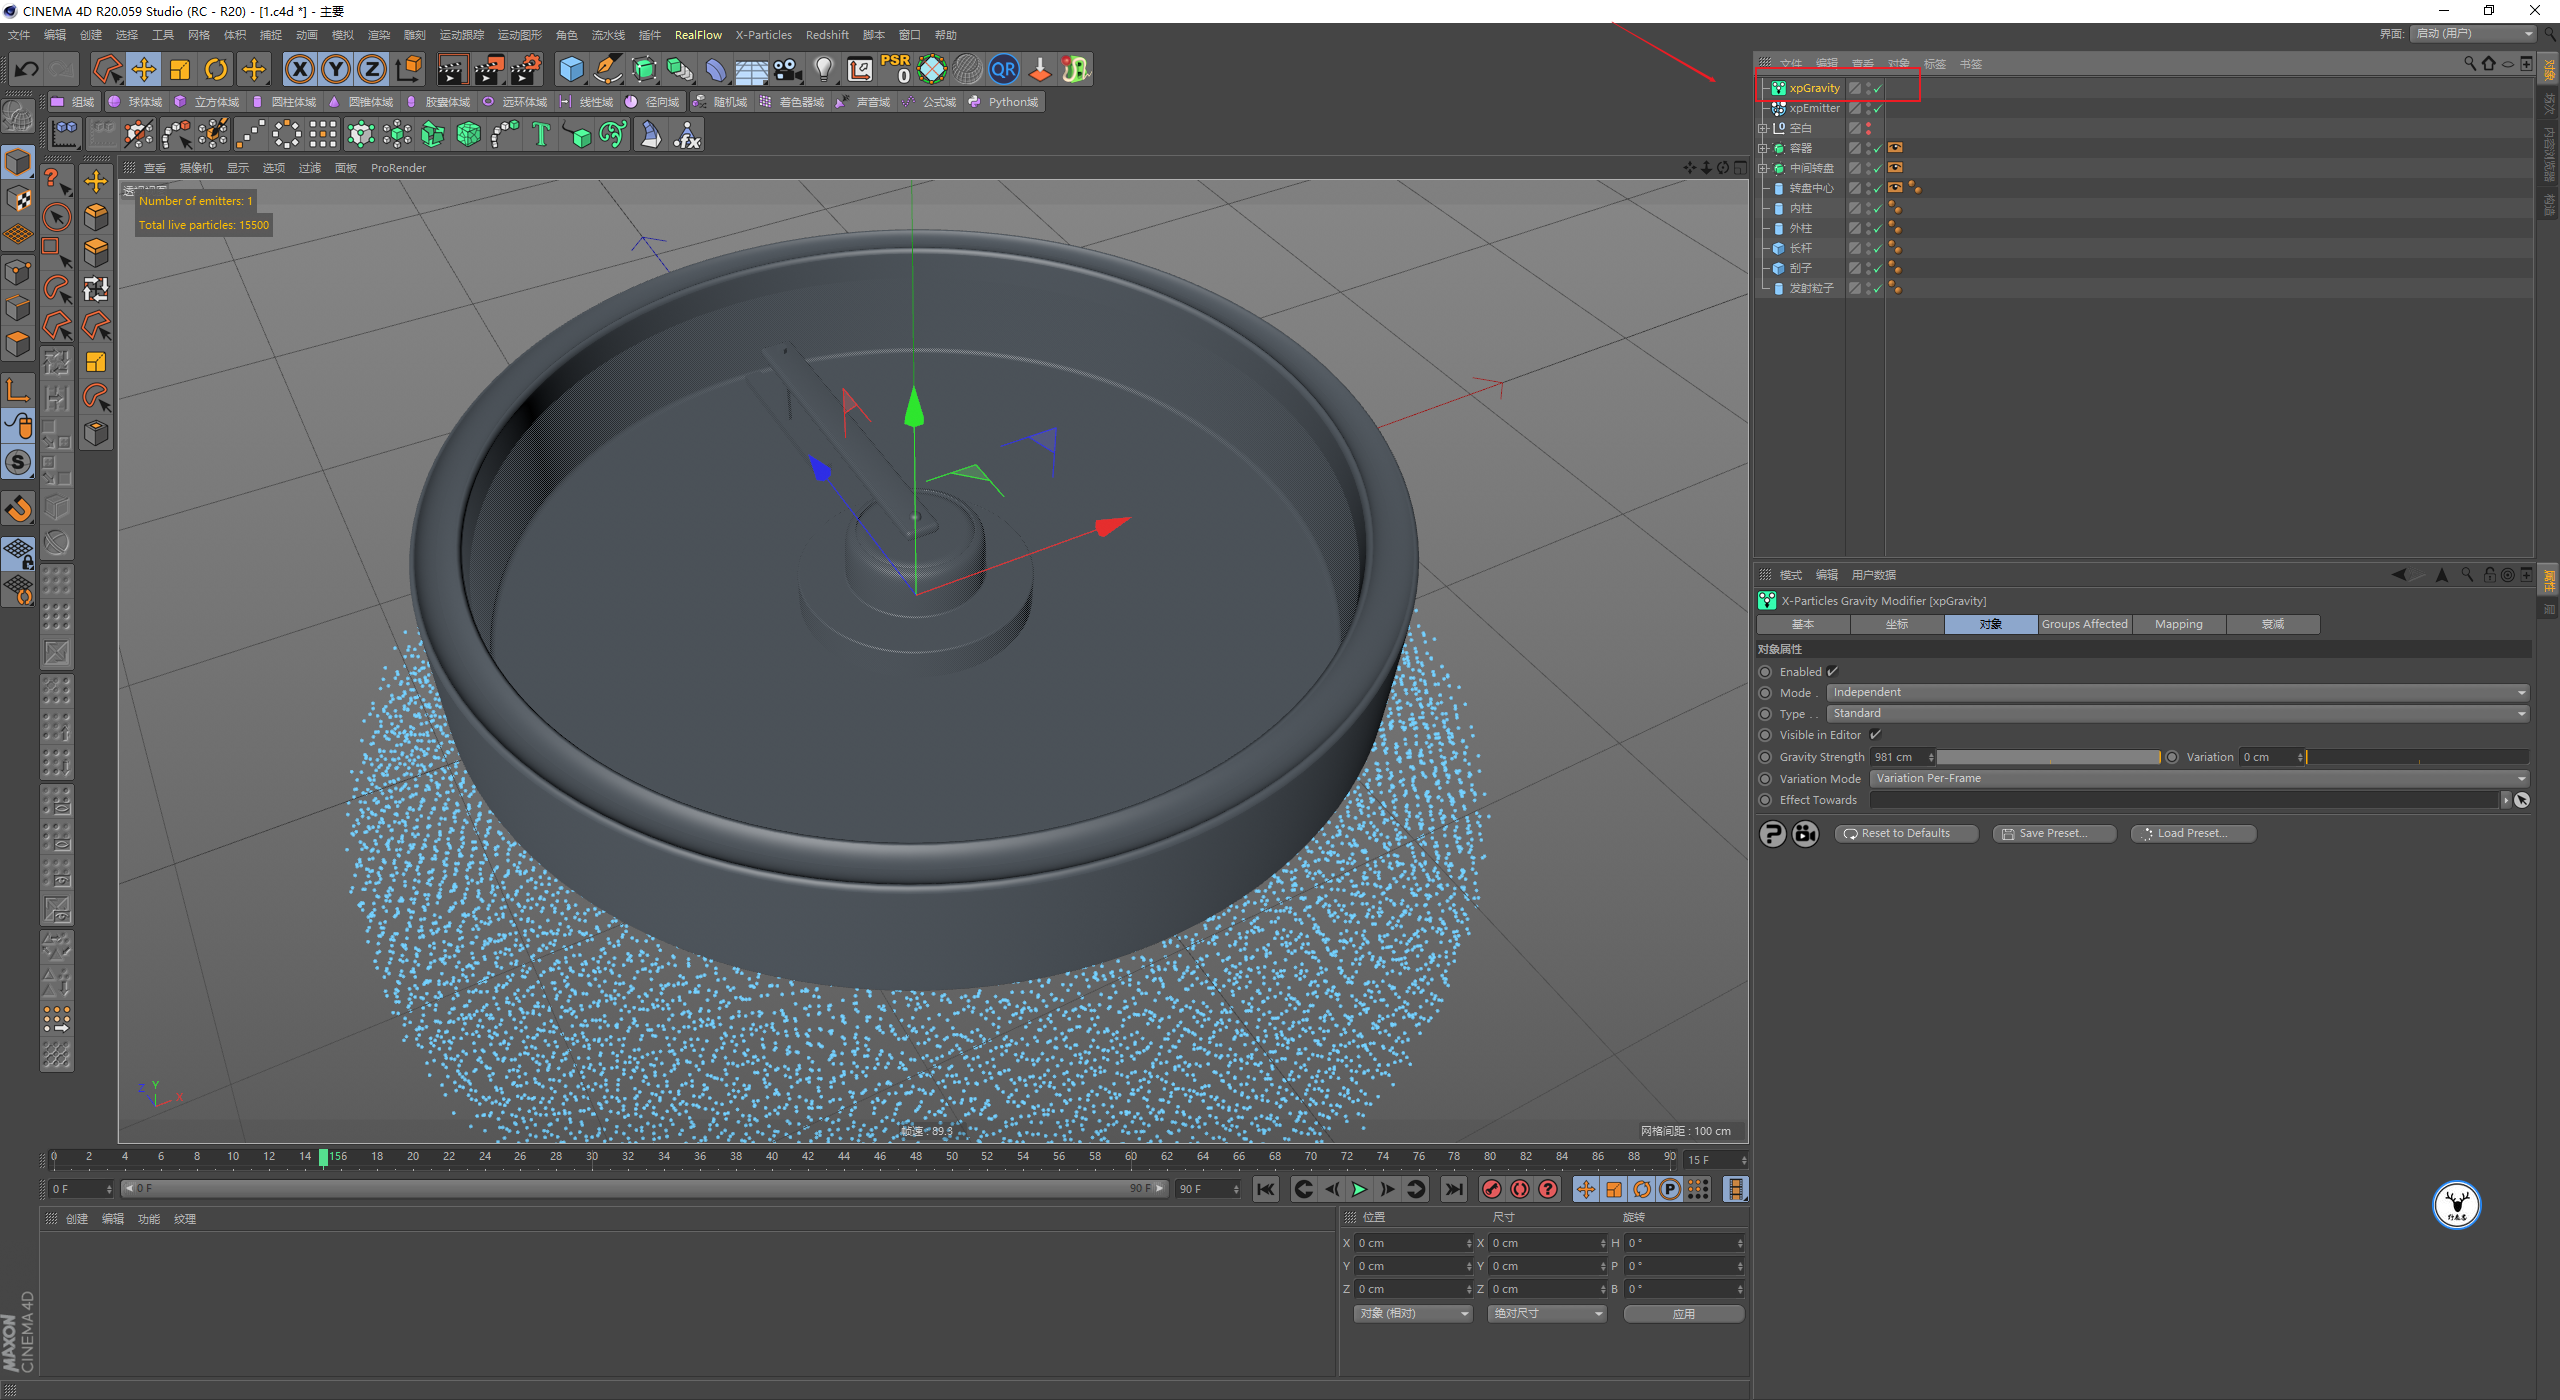Open the X-Particles menu
This screenshot has width=2560, height=1400.
pyautogui.click(x=763, y=35)
